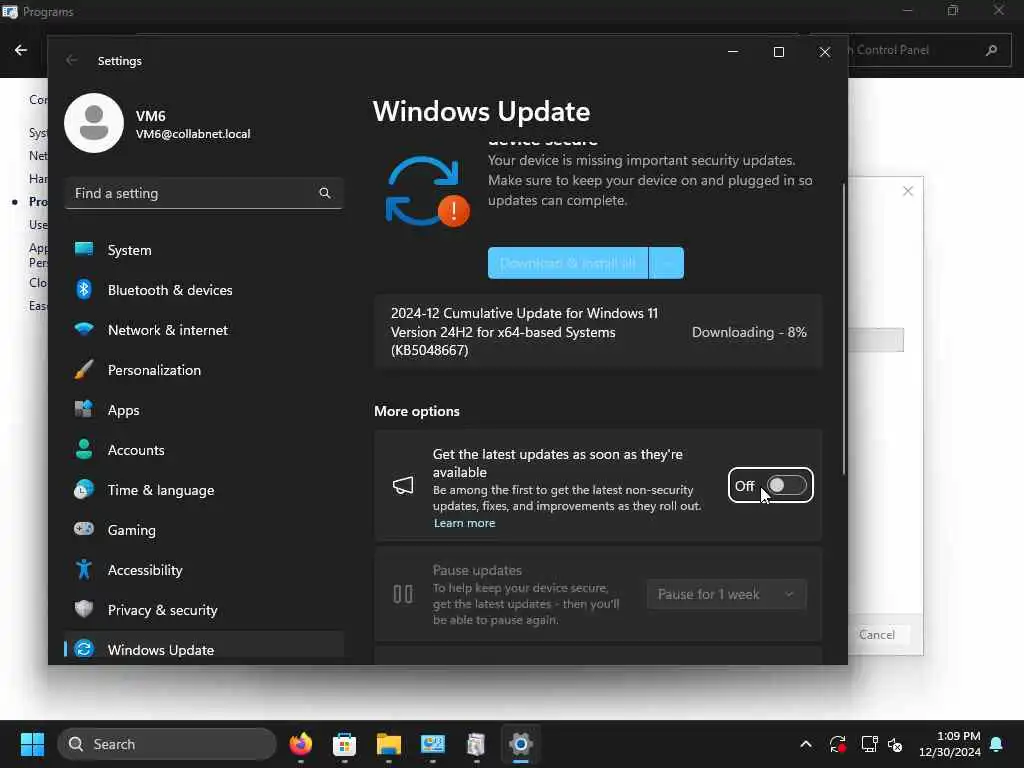This screenshot has width=1024, height=768.
Task: Click the KB5048667 cumulative update entry
Action: point(598,332)
